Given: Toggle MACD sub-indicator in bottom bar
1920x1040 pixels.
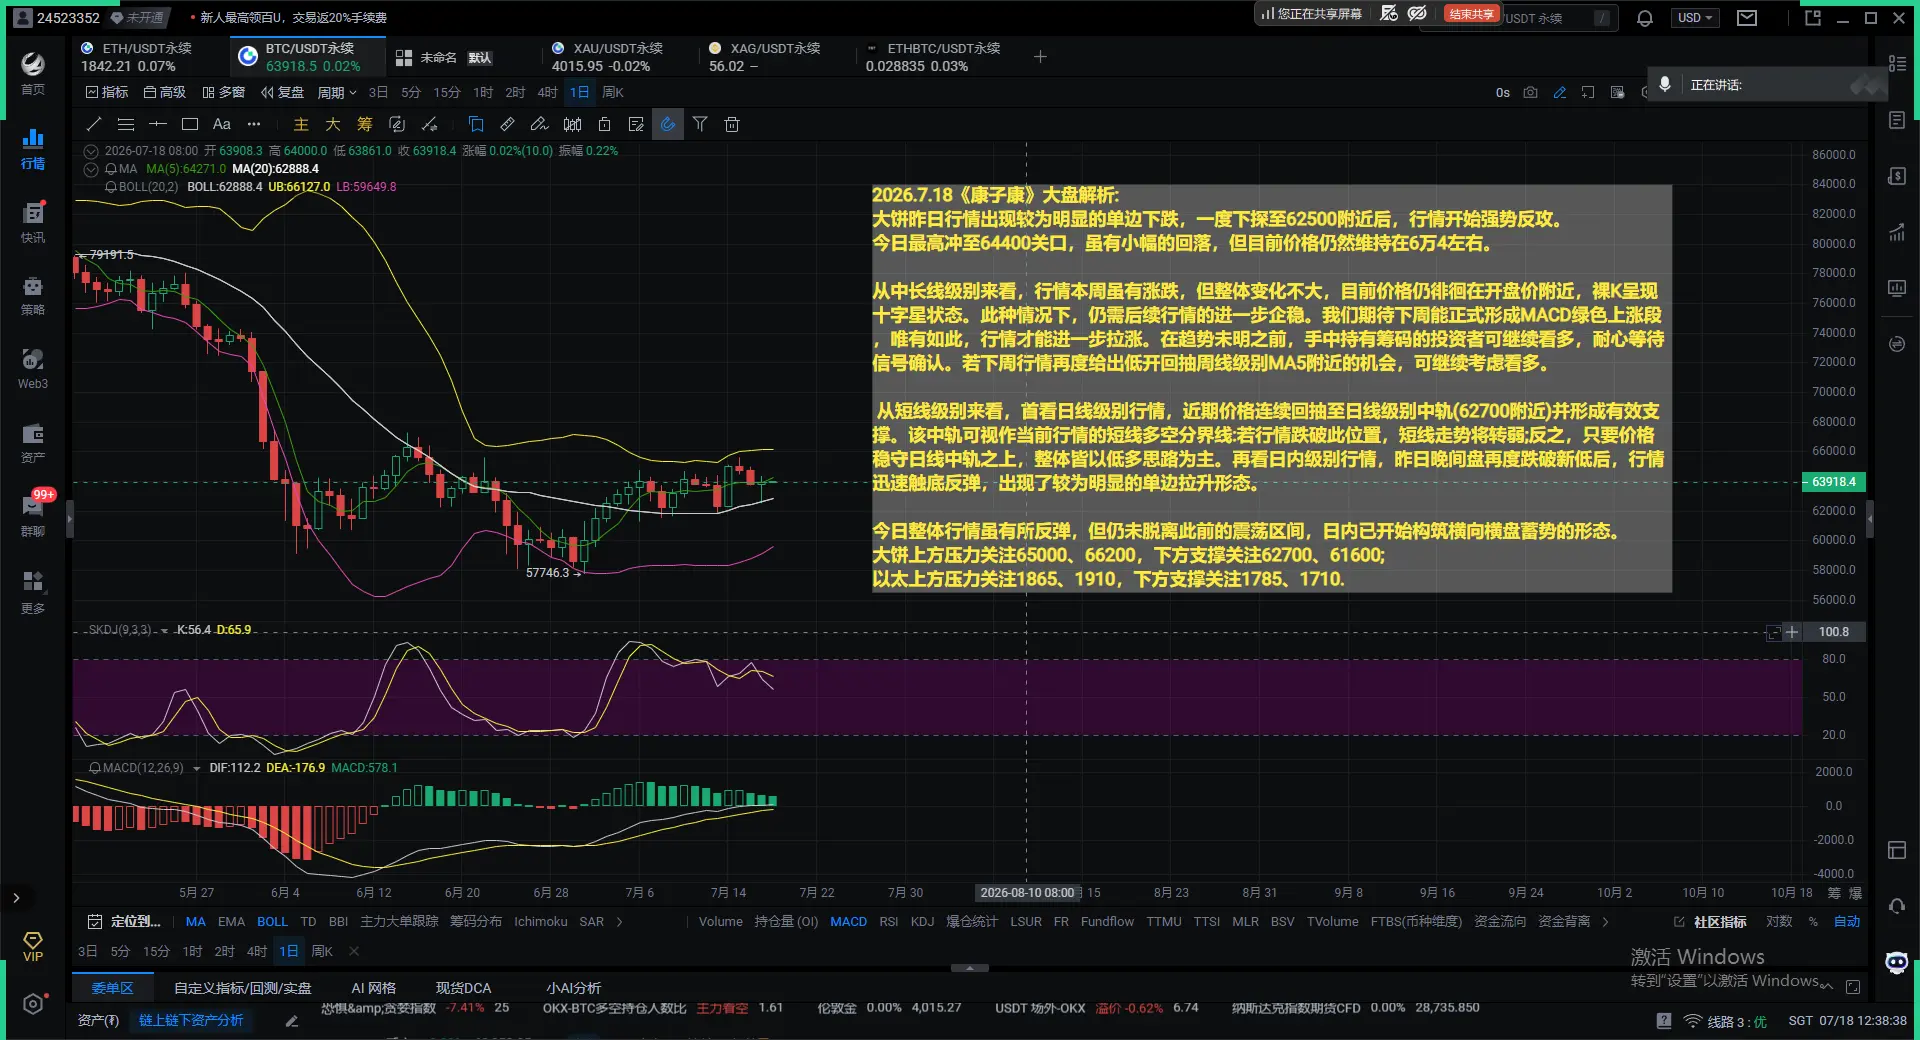Looking at the screenshot, I should point(848,922).
